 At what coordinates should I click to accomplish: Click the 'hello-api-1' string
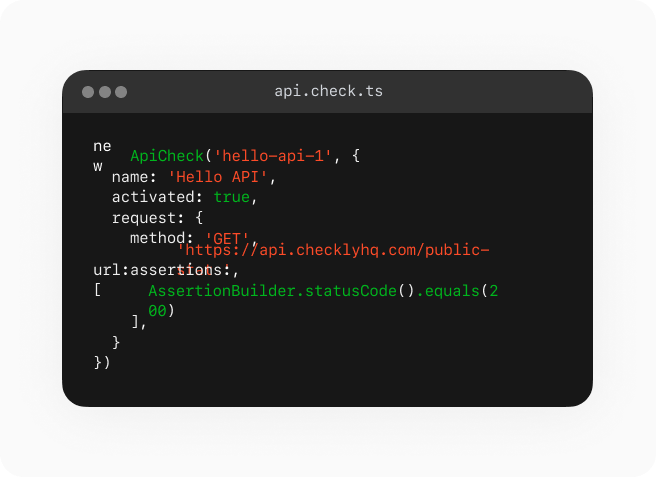coord(273,156)
